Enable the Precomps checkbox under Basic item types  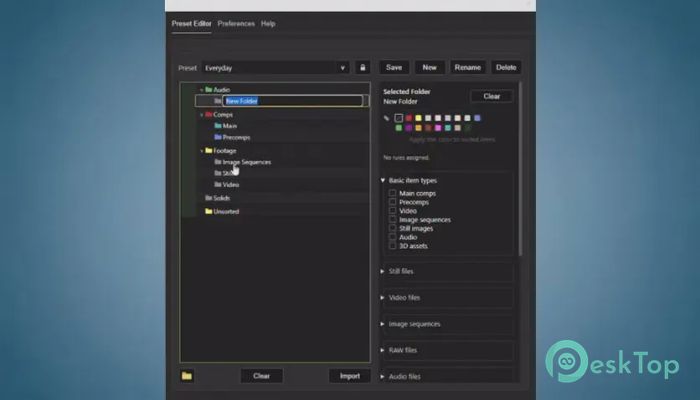point(392,202)
